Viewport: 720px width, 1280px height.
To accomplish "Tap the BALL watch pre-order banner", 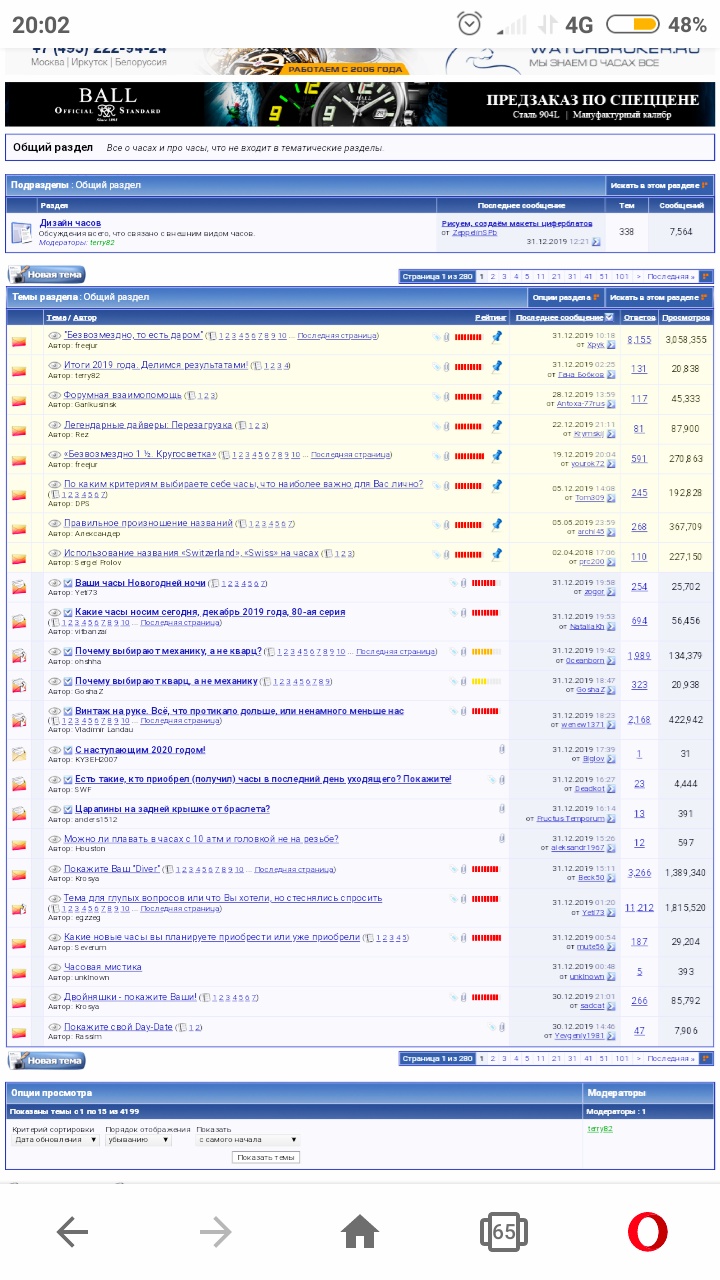I will 360,105.
